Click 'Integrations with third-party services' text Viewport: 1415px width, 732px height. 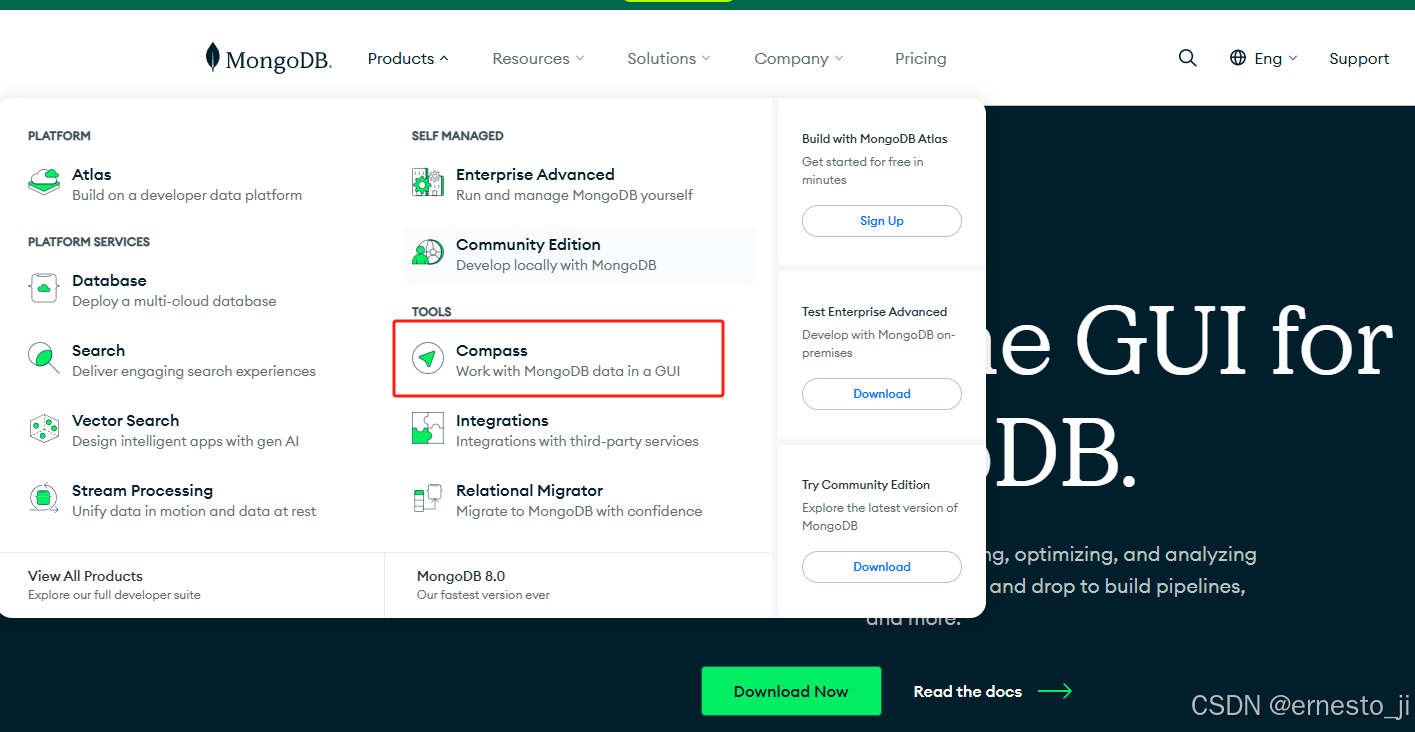click(577, 441)
